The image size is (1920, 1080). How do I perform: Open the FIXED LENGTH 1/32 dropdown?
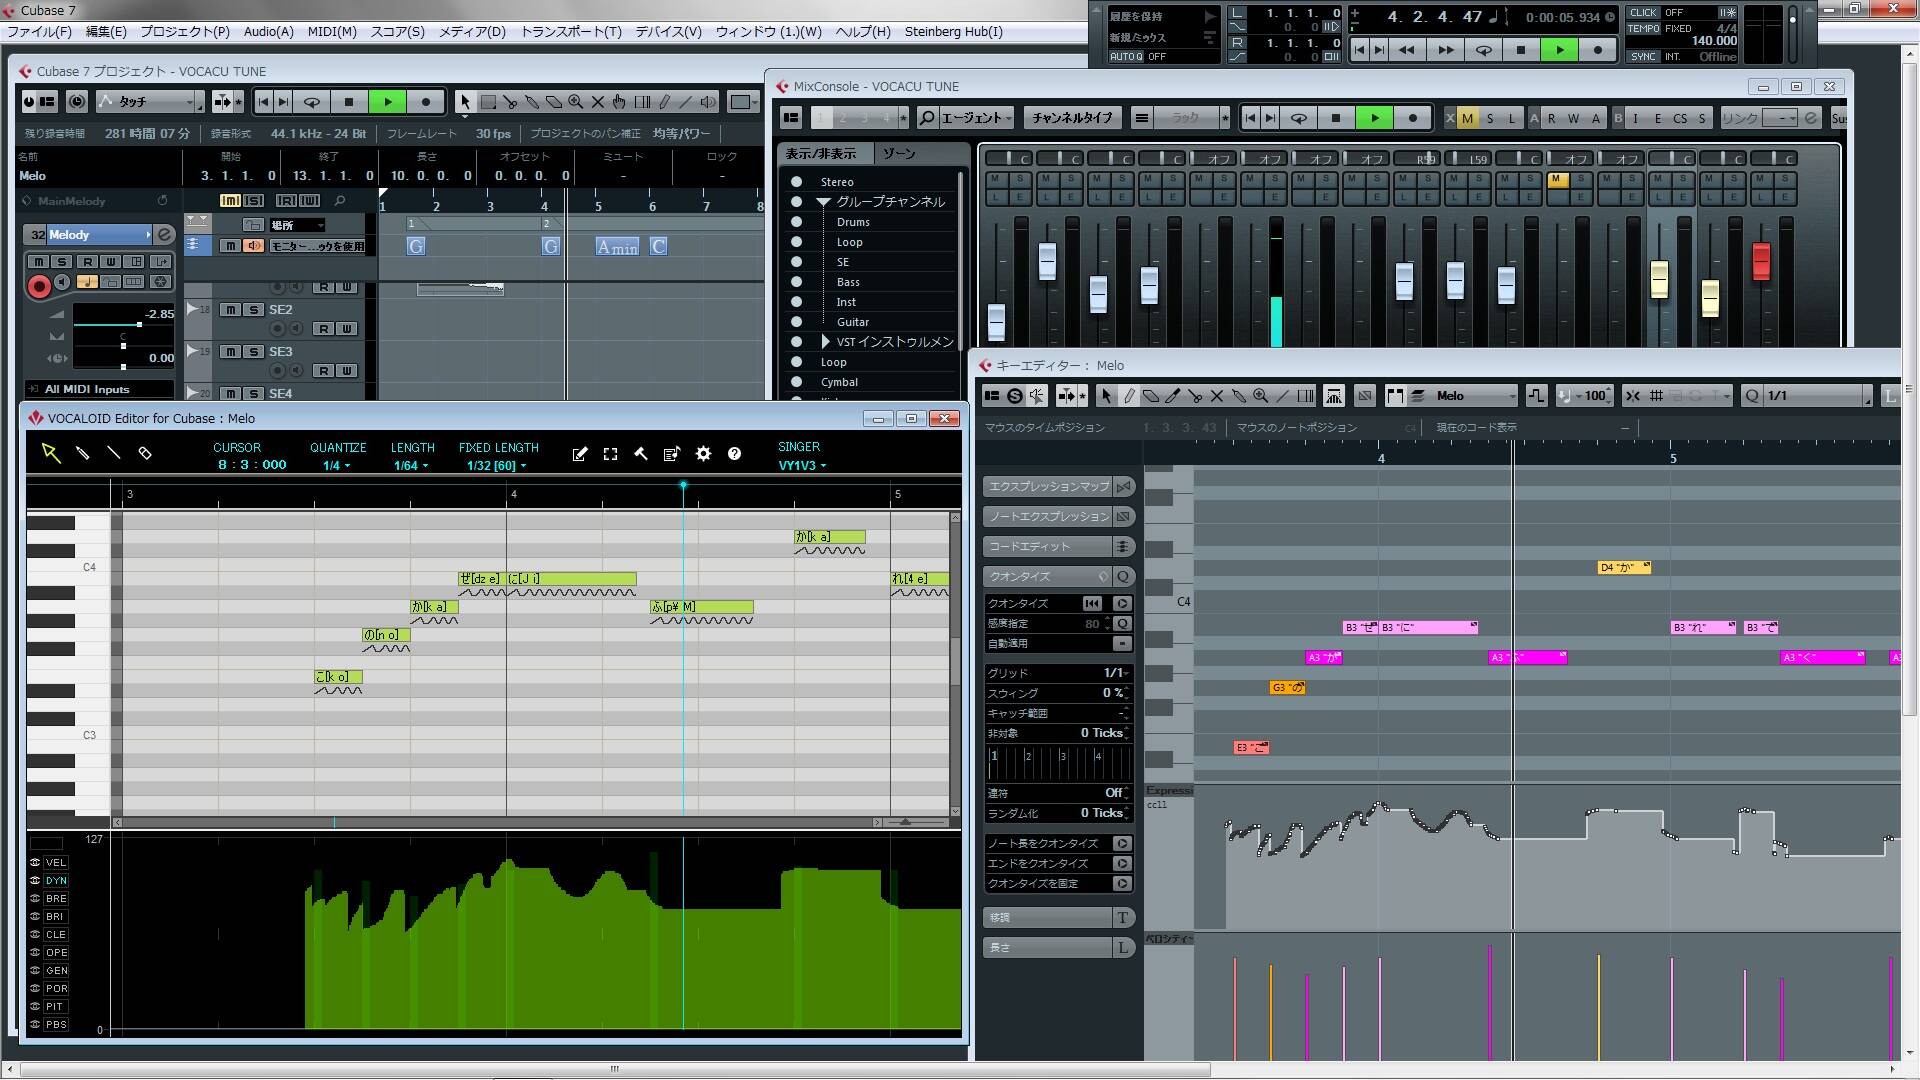(496, 466)
